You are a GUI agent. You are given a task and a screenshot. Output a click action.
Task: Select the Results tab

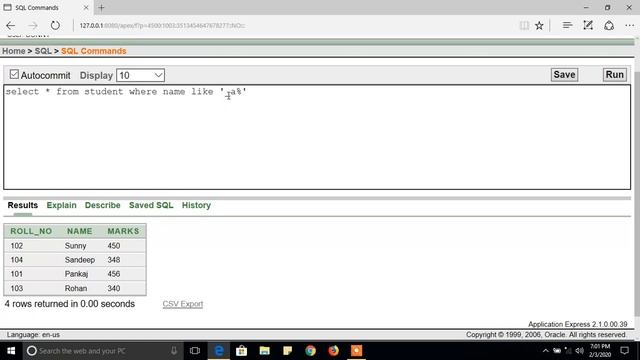coord(22,205)
